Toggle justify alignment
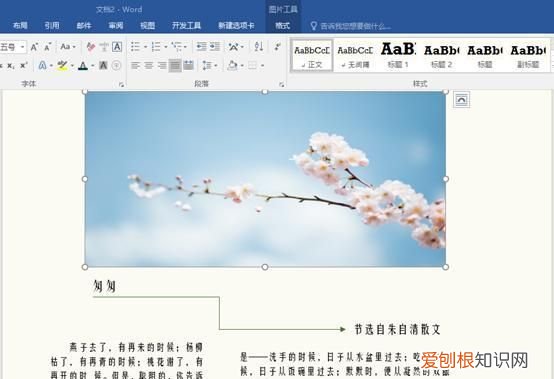The image size is (554, 379). click(x=175, y=65)
